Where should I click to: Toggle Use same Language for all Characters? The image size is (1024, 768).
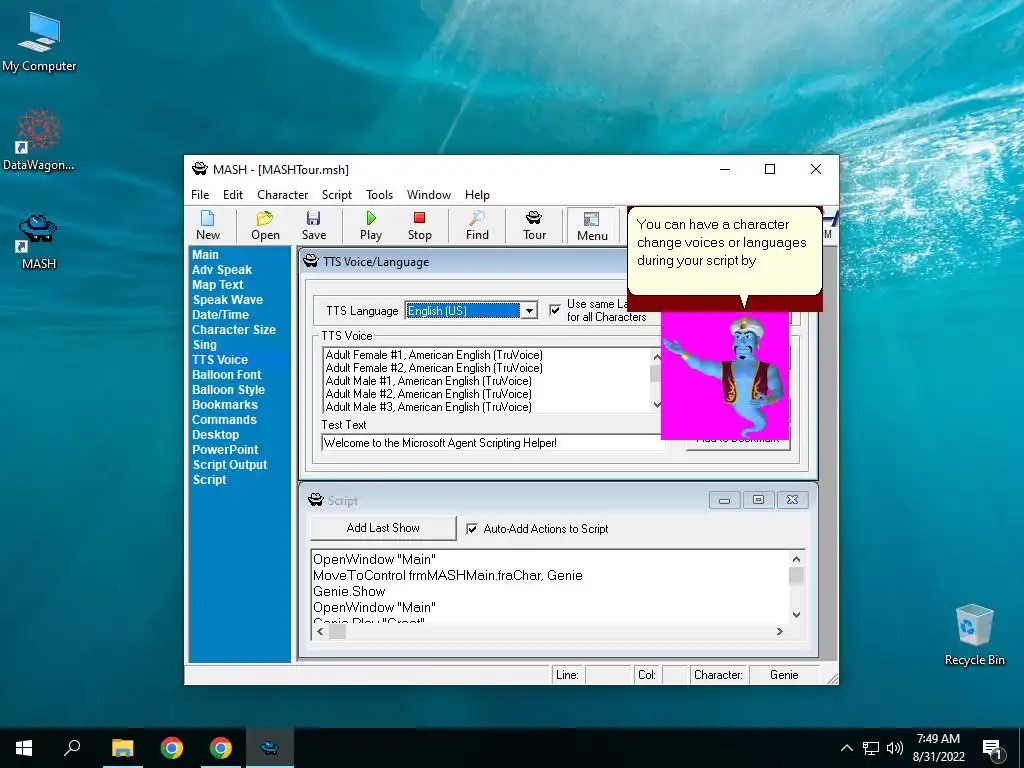click(x=555, y=310)
